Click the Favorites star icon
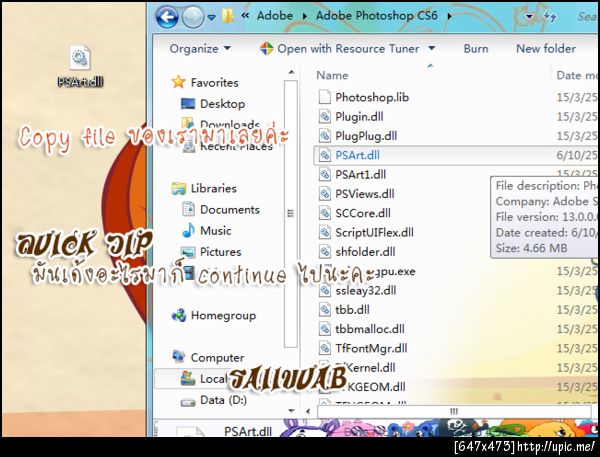 coord(178,82)
